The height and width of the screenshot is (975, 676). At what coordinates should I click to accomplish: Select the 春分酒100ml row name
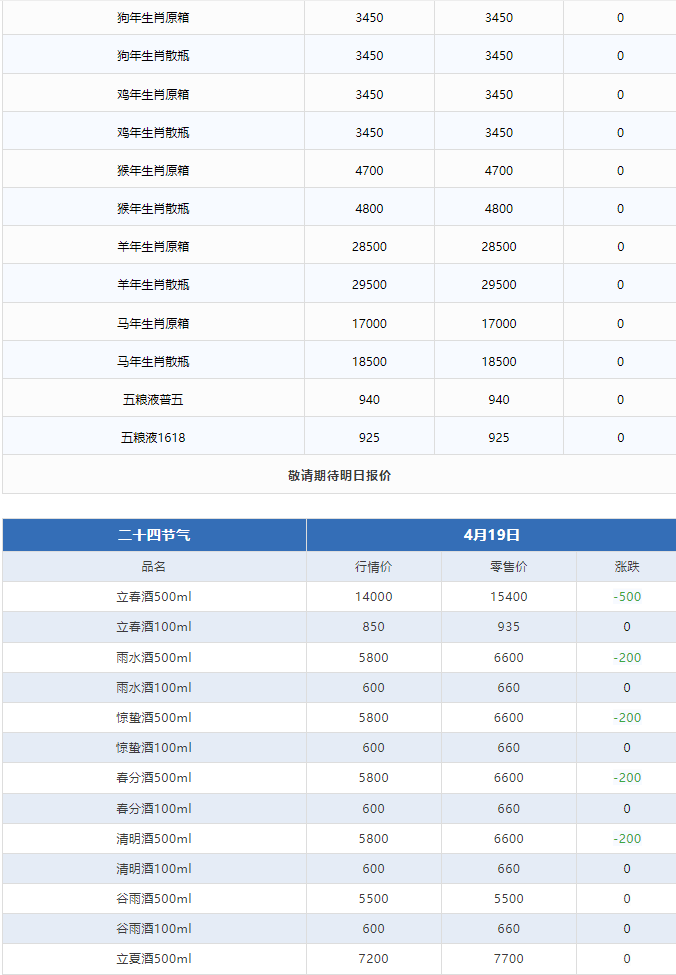[x=154, y=808]
